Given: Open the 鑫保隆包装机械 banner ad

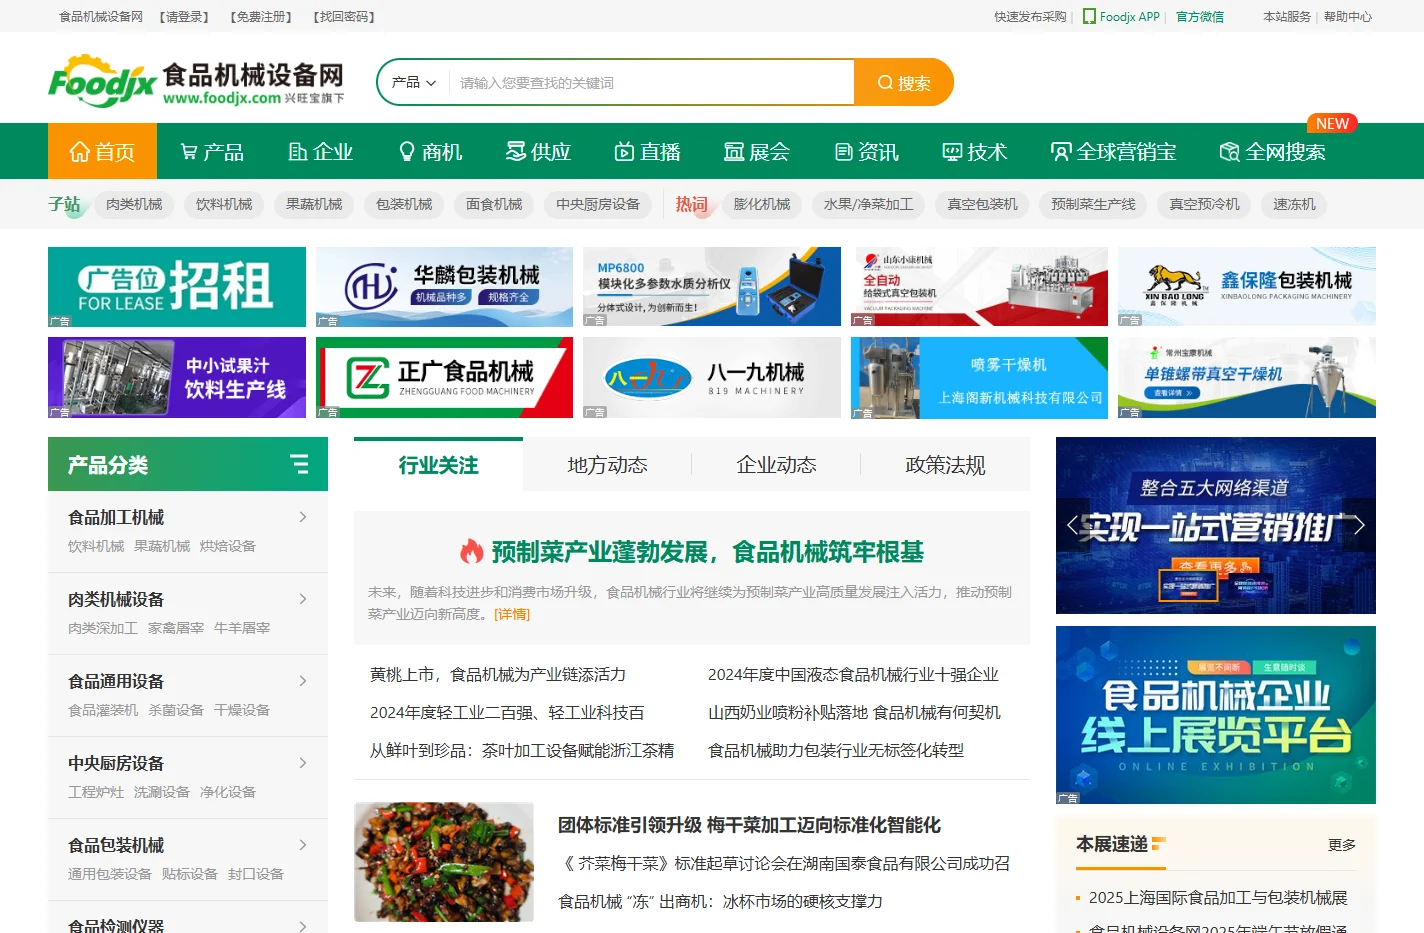Looking at the screenshot, I should [x=1247, y=287].
